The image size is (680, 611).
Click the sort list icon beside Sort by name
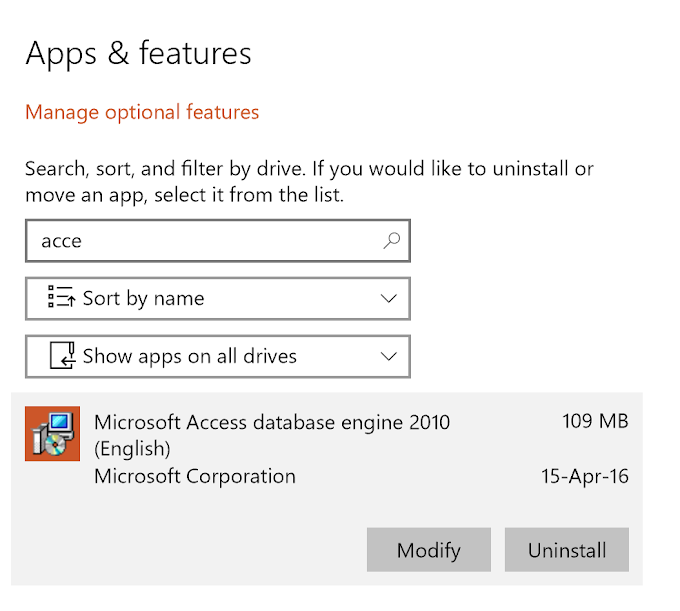coord(61,298)
